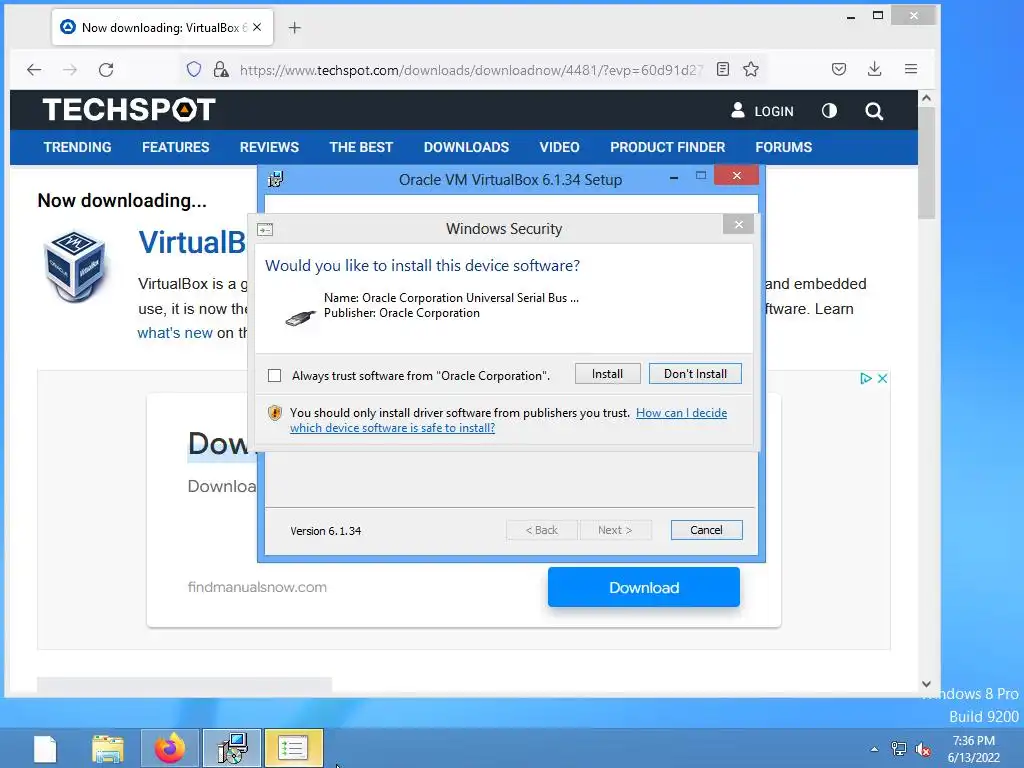Open the Firefox downloads panel
The height and width of the screenshot is (768, 1024).
point(874,69)
